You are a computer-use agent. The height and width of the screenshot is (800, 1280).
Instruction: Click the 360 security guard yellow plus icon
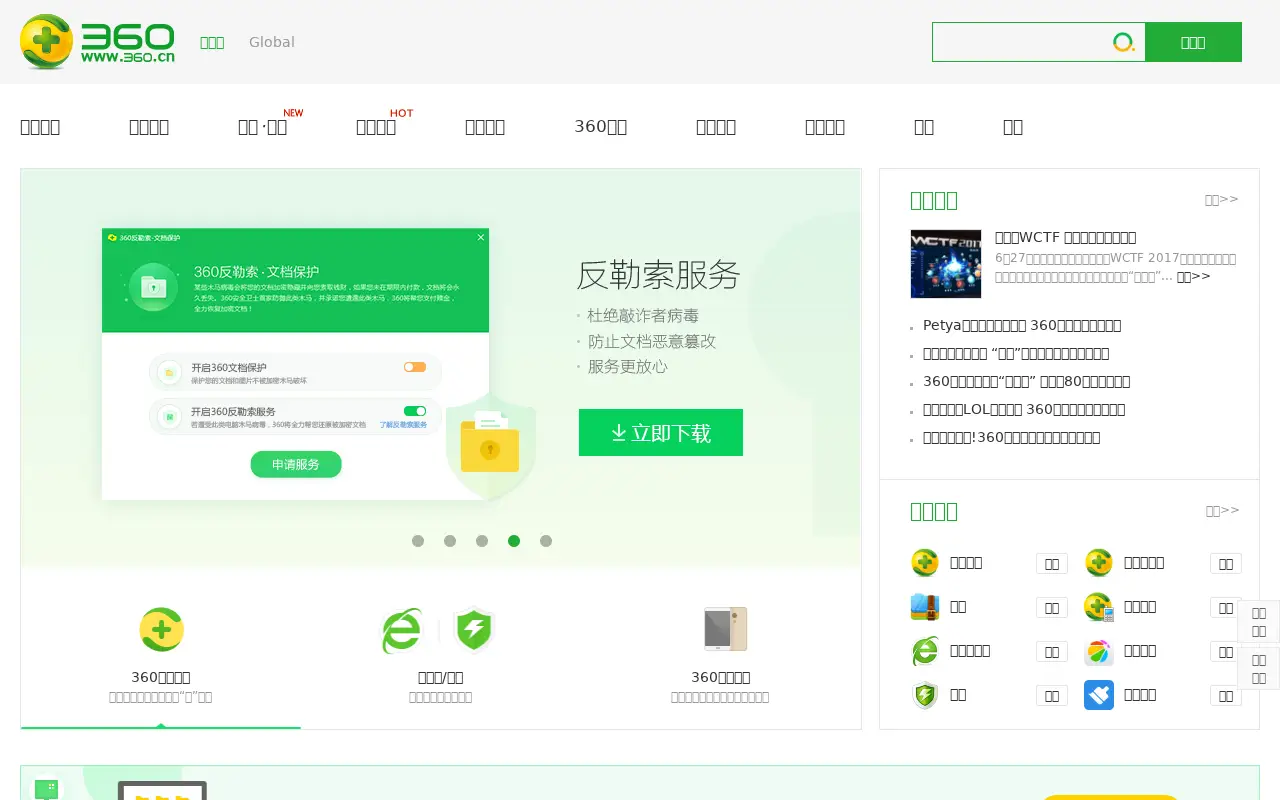pos(925,562)
